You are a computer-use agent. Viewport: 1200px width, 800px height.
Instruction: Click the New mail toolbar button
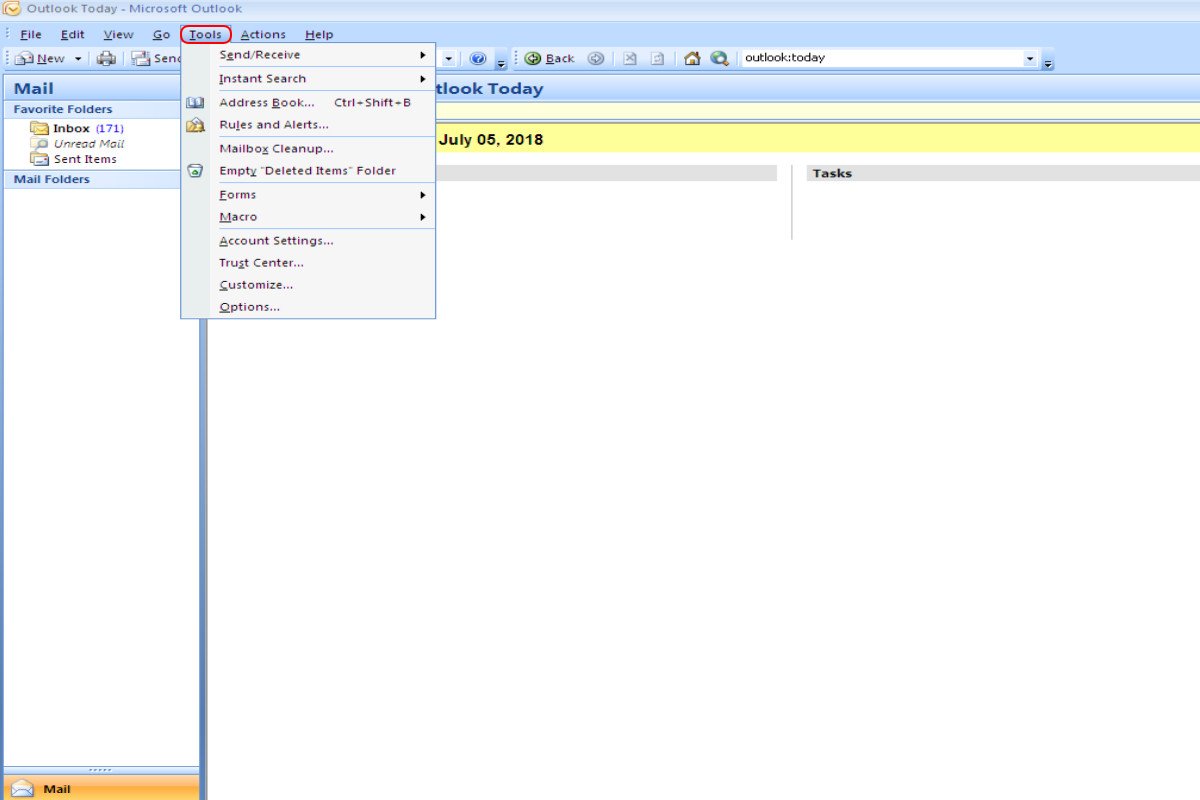coord(40,59)
